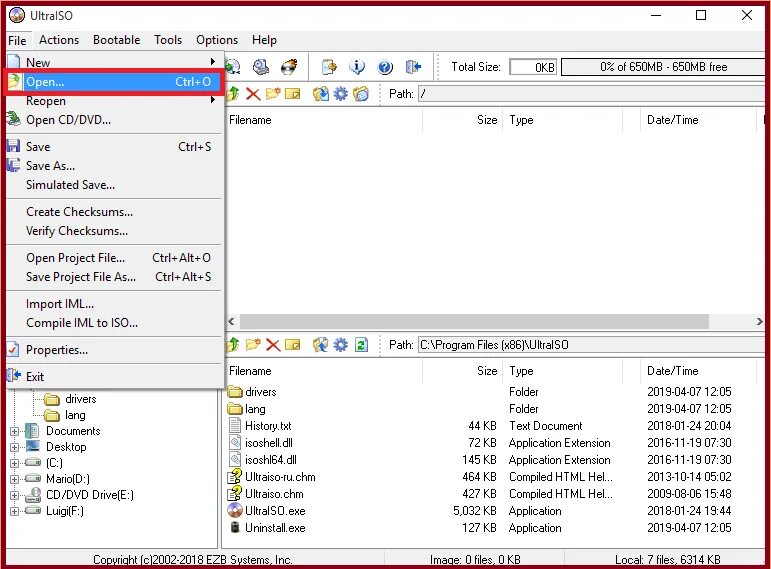This screenshot has width=771, height=569.
Task: Choose Create Checksums... entry
Action: tap(115, 212)
